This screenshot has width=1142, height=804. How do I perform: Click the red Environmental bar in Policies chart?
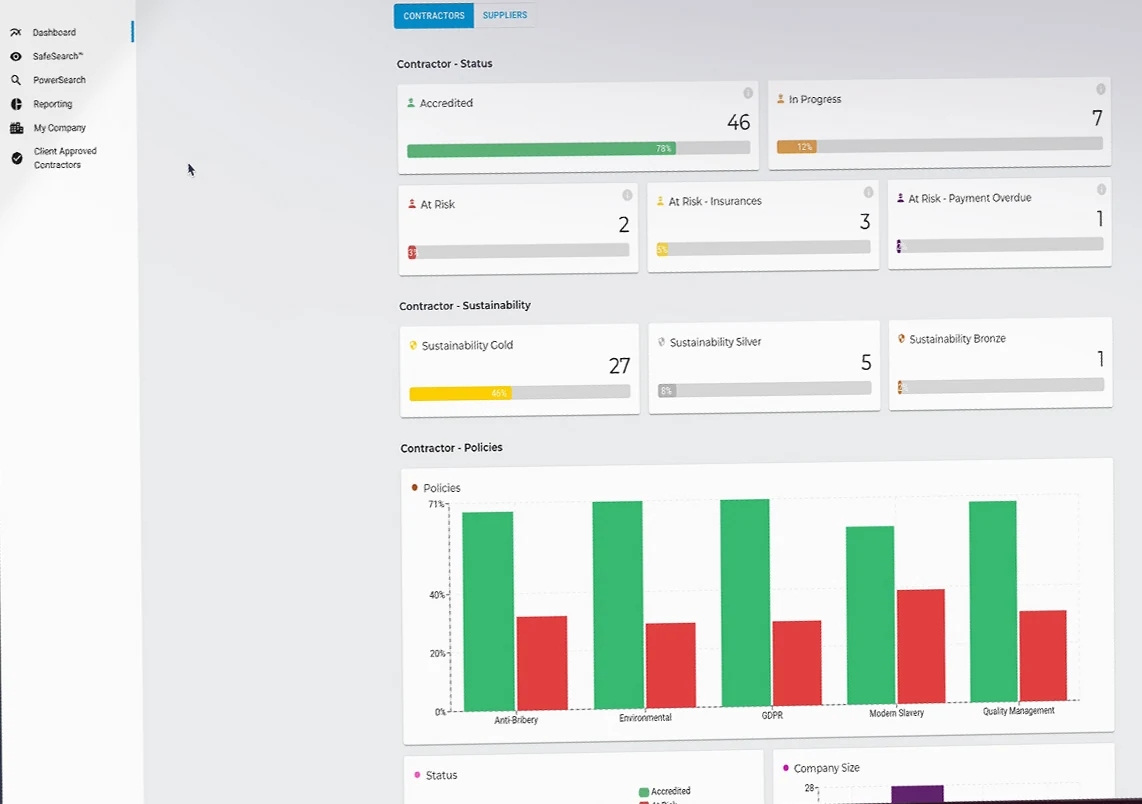click(x=671, y=665)
